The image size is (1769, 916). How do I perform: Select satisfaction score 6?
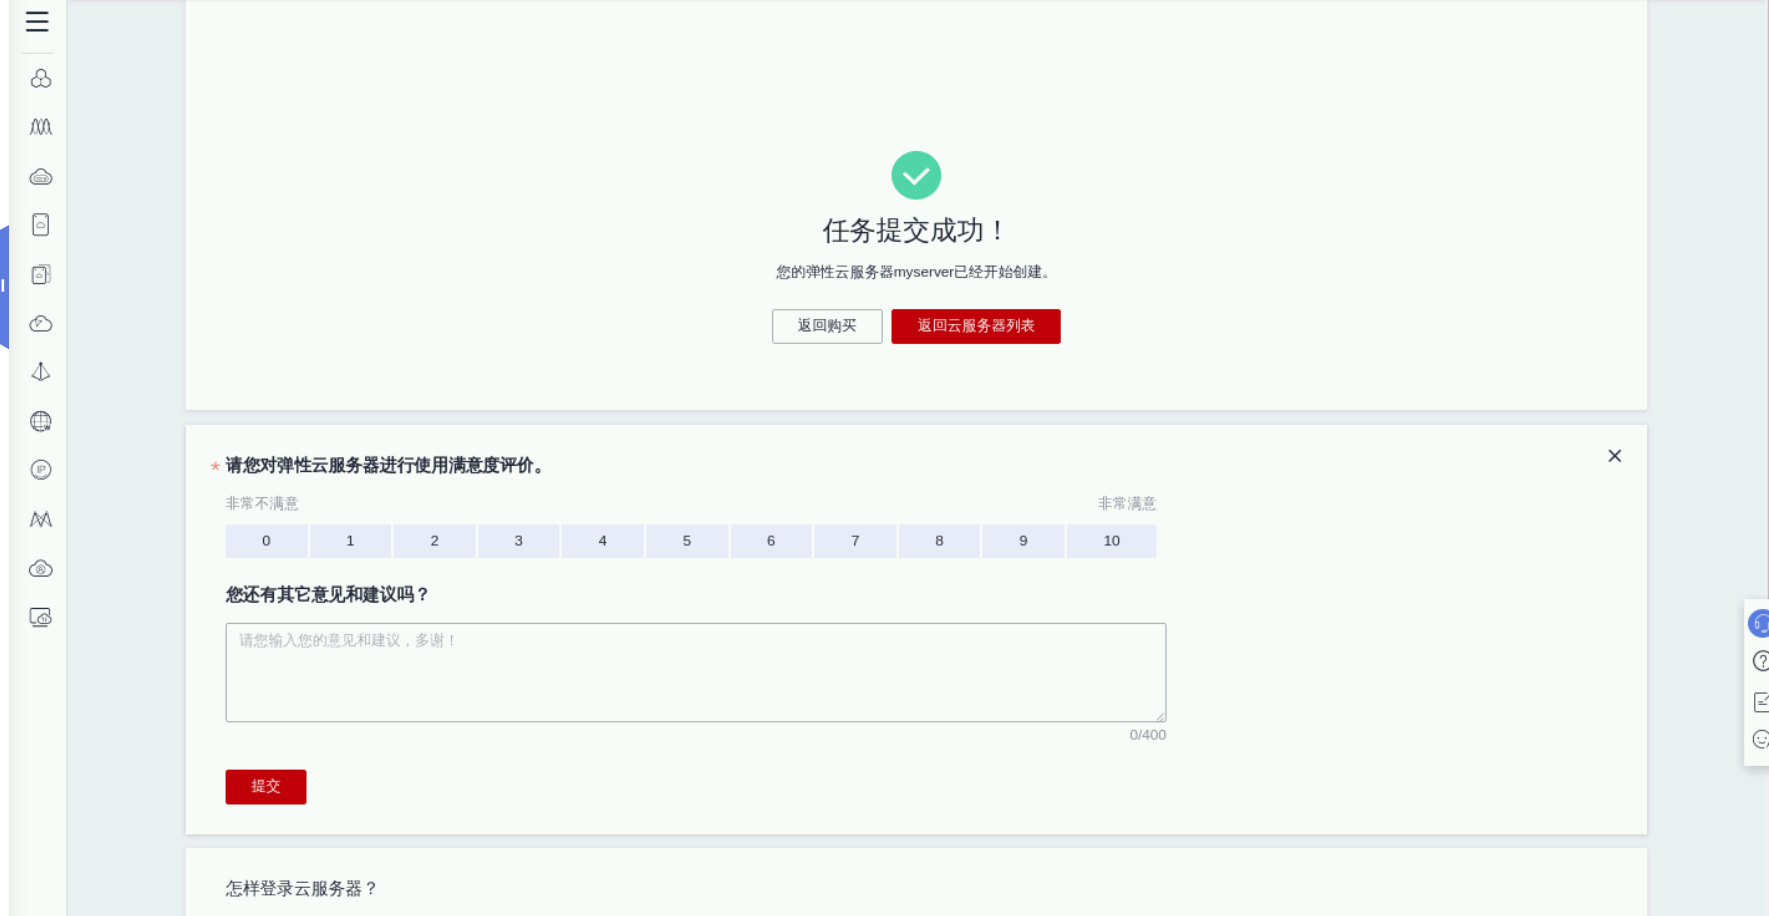click(x=771, y=541)
